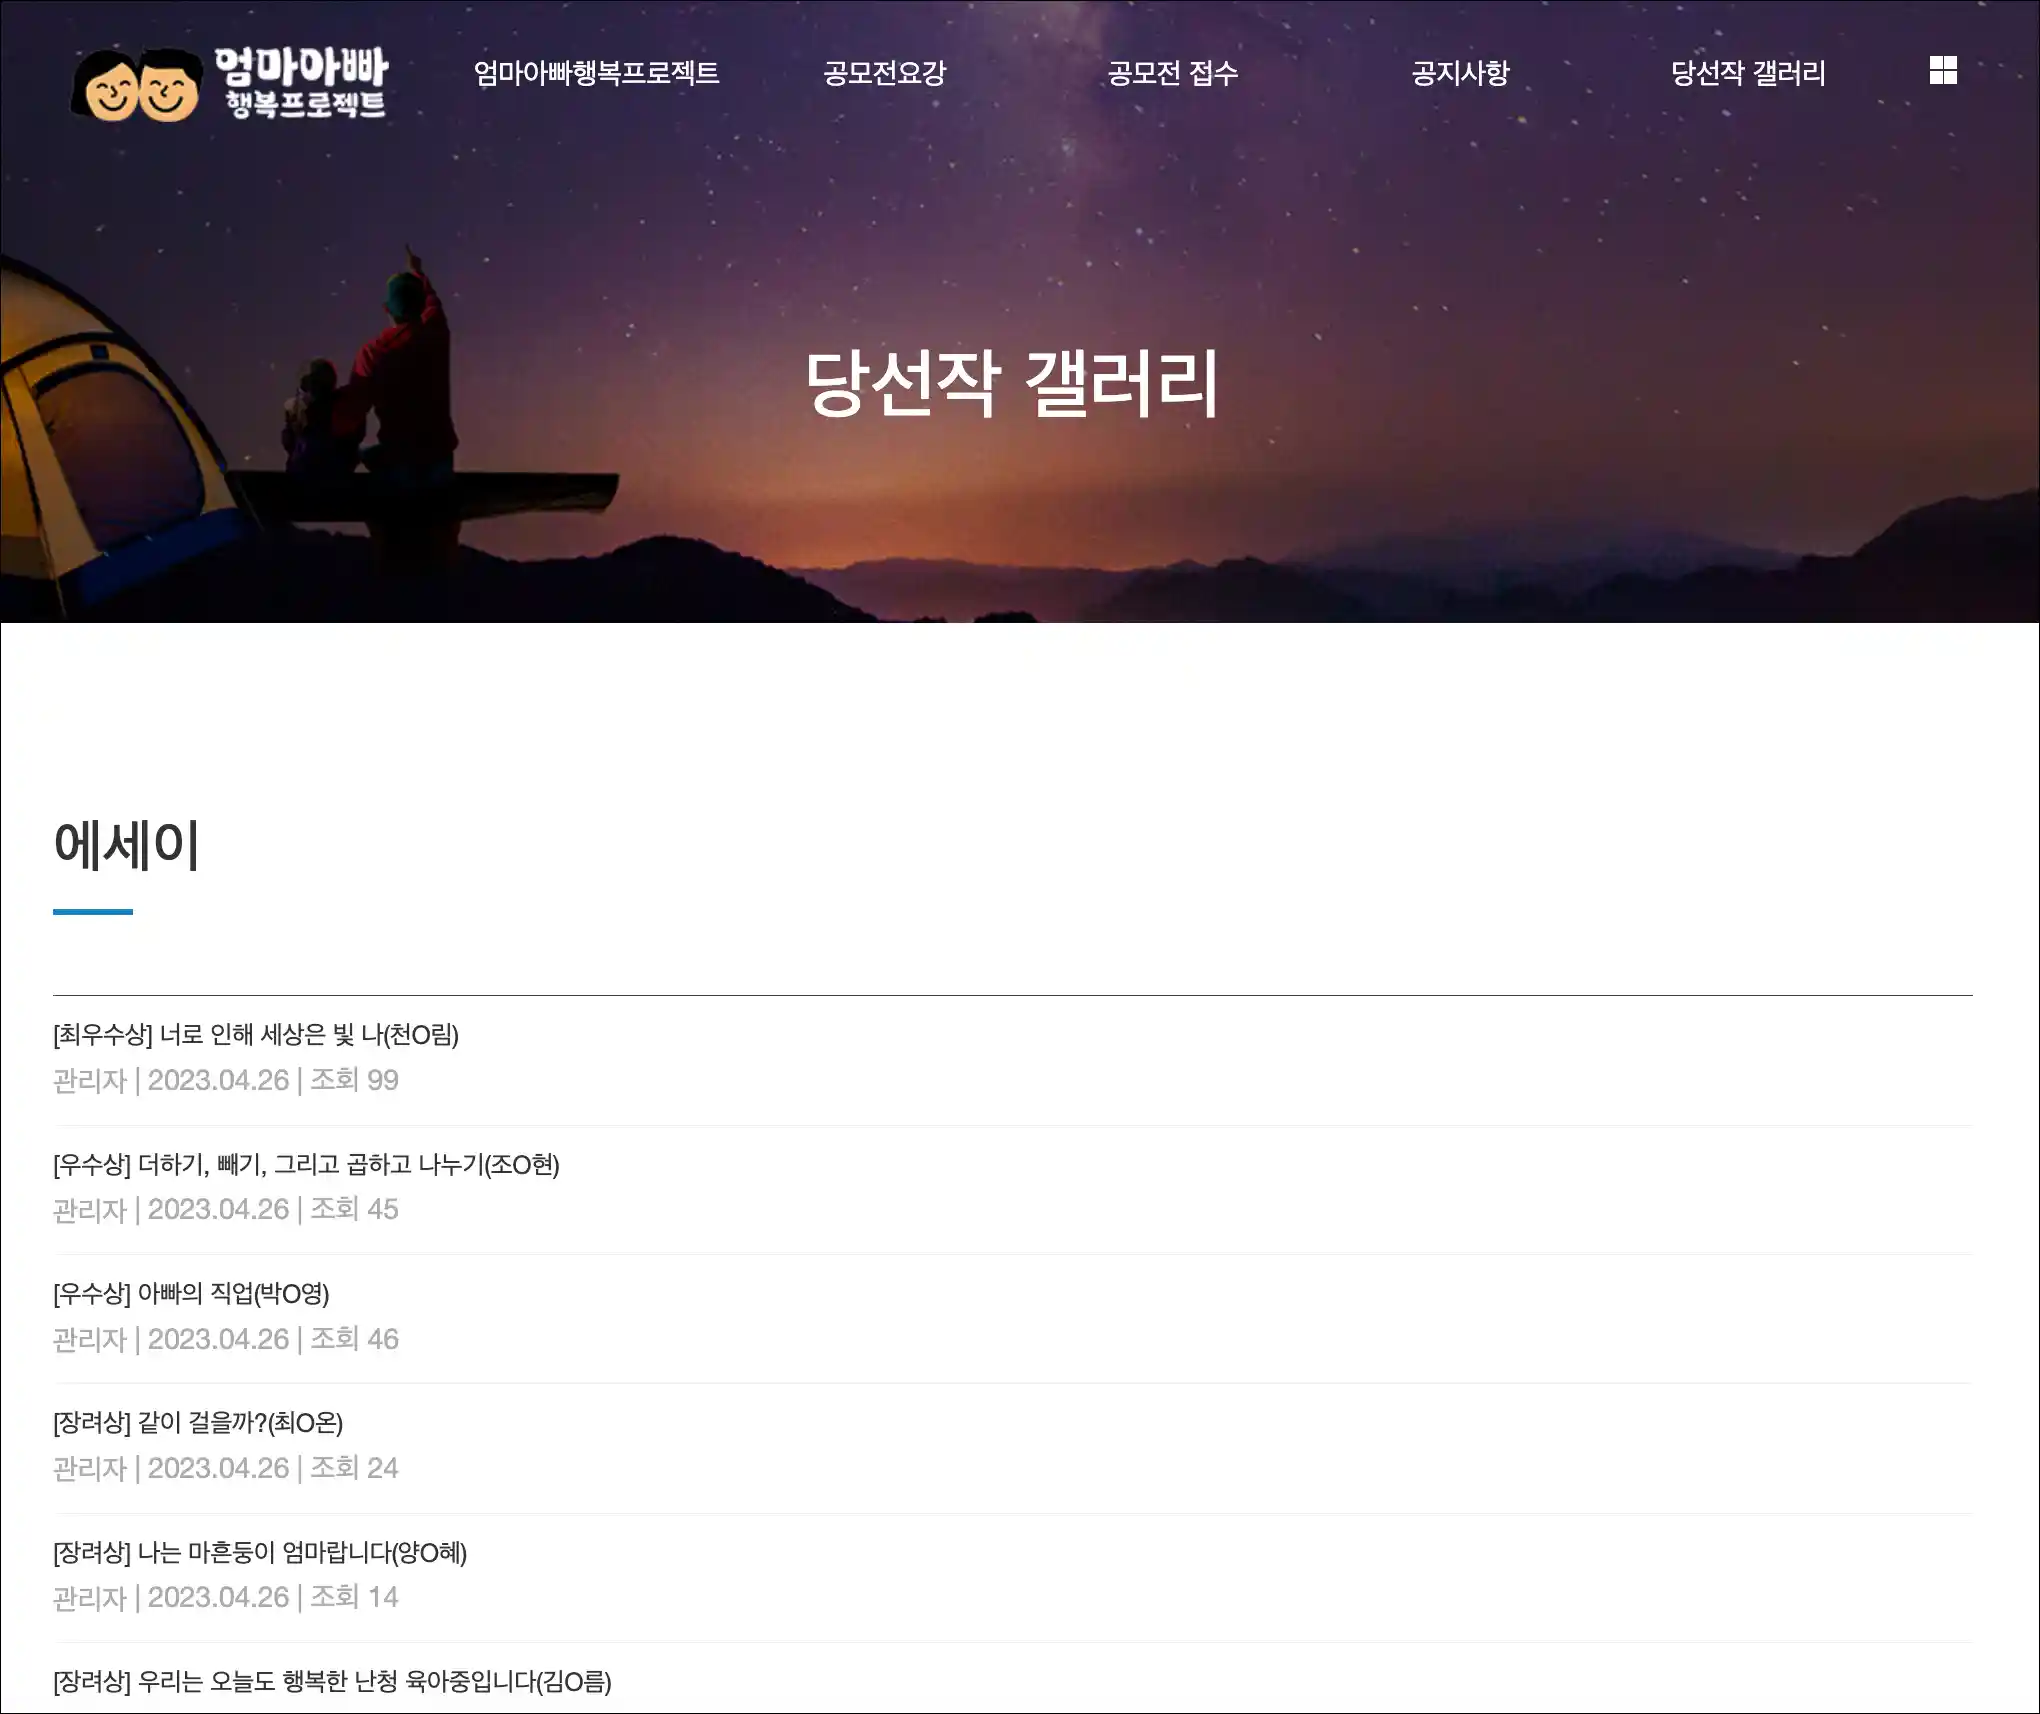Click the metadata line showing 조회 14

click(x=226, y=1597)
